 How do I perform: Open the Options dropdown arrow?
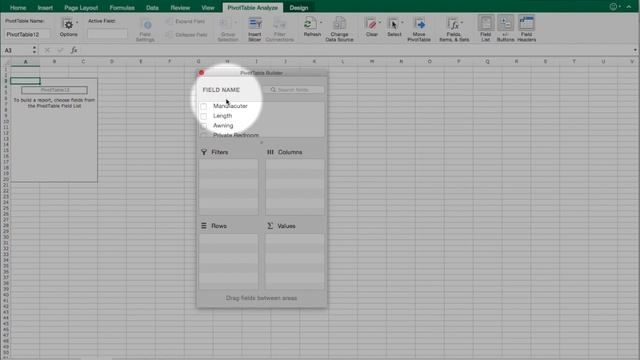(x=77, y=22)
